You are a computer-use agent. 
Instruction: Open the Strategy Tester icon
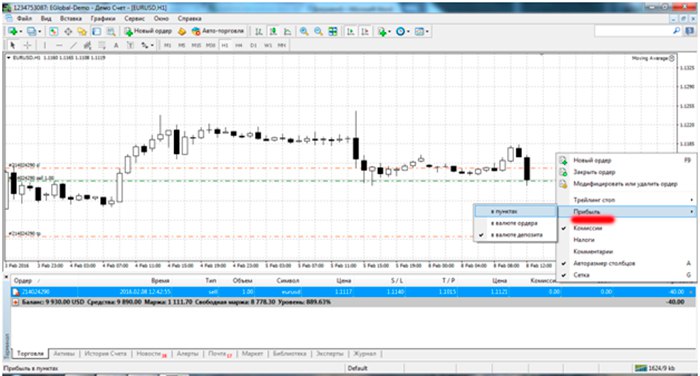pos(111,31)
